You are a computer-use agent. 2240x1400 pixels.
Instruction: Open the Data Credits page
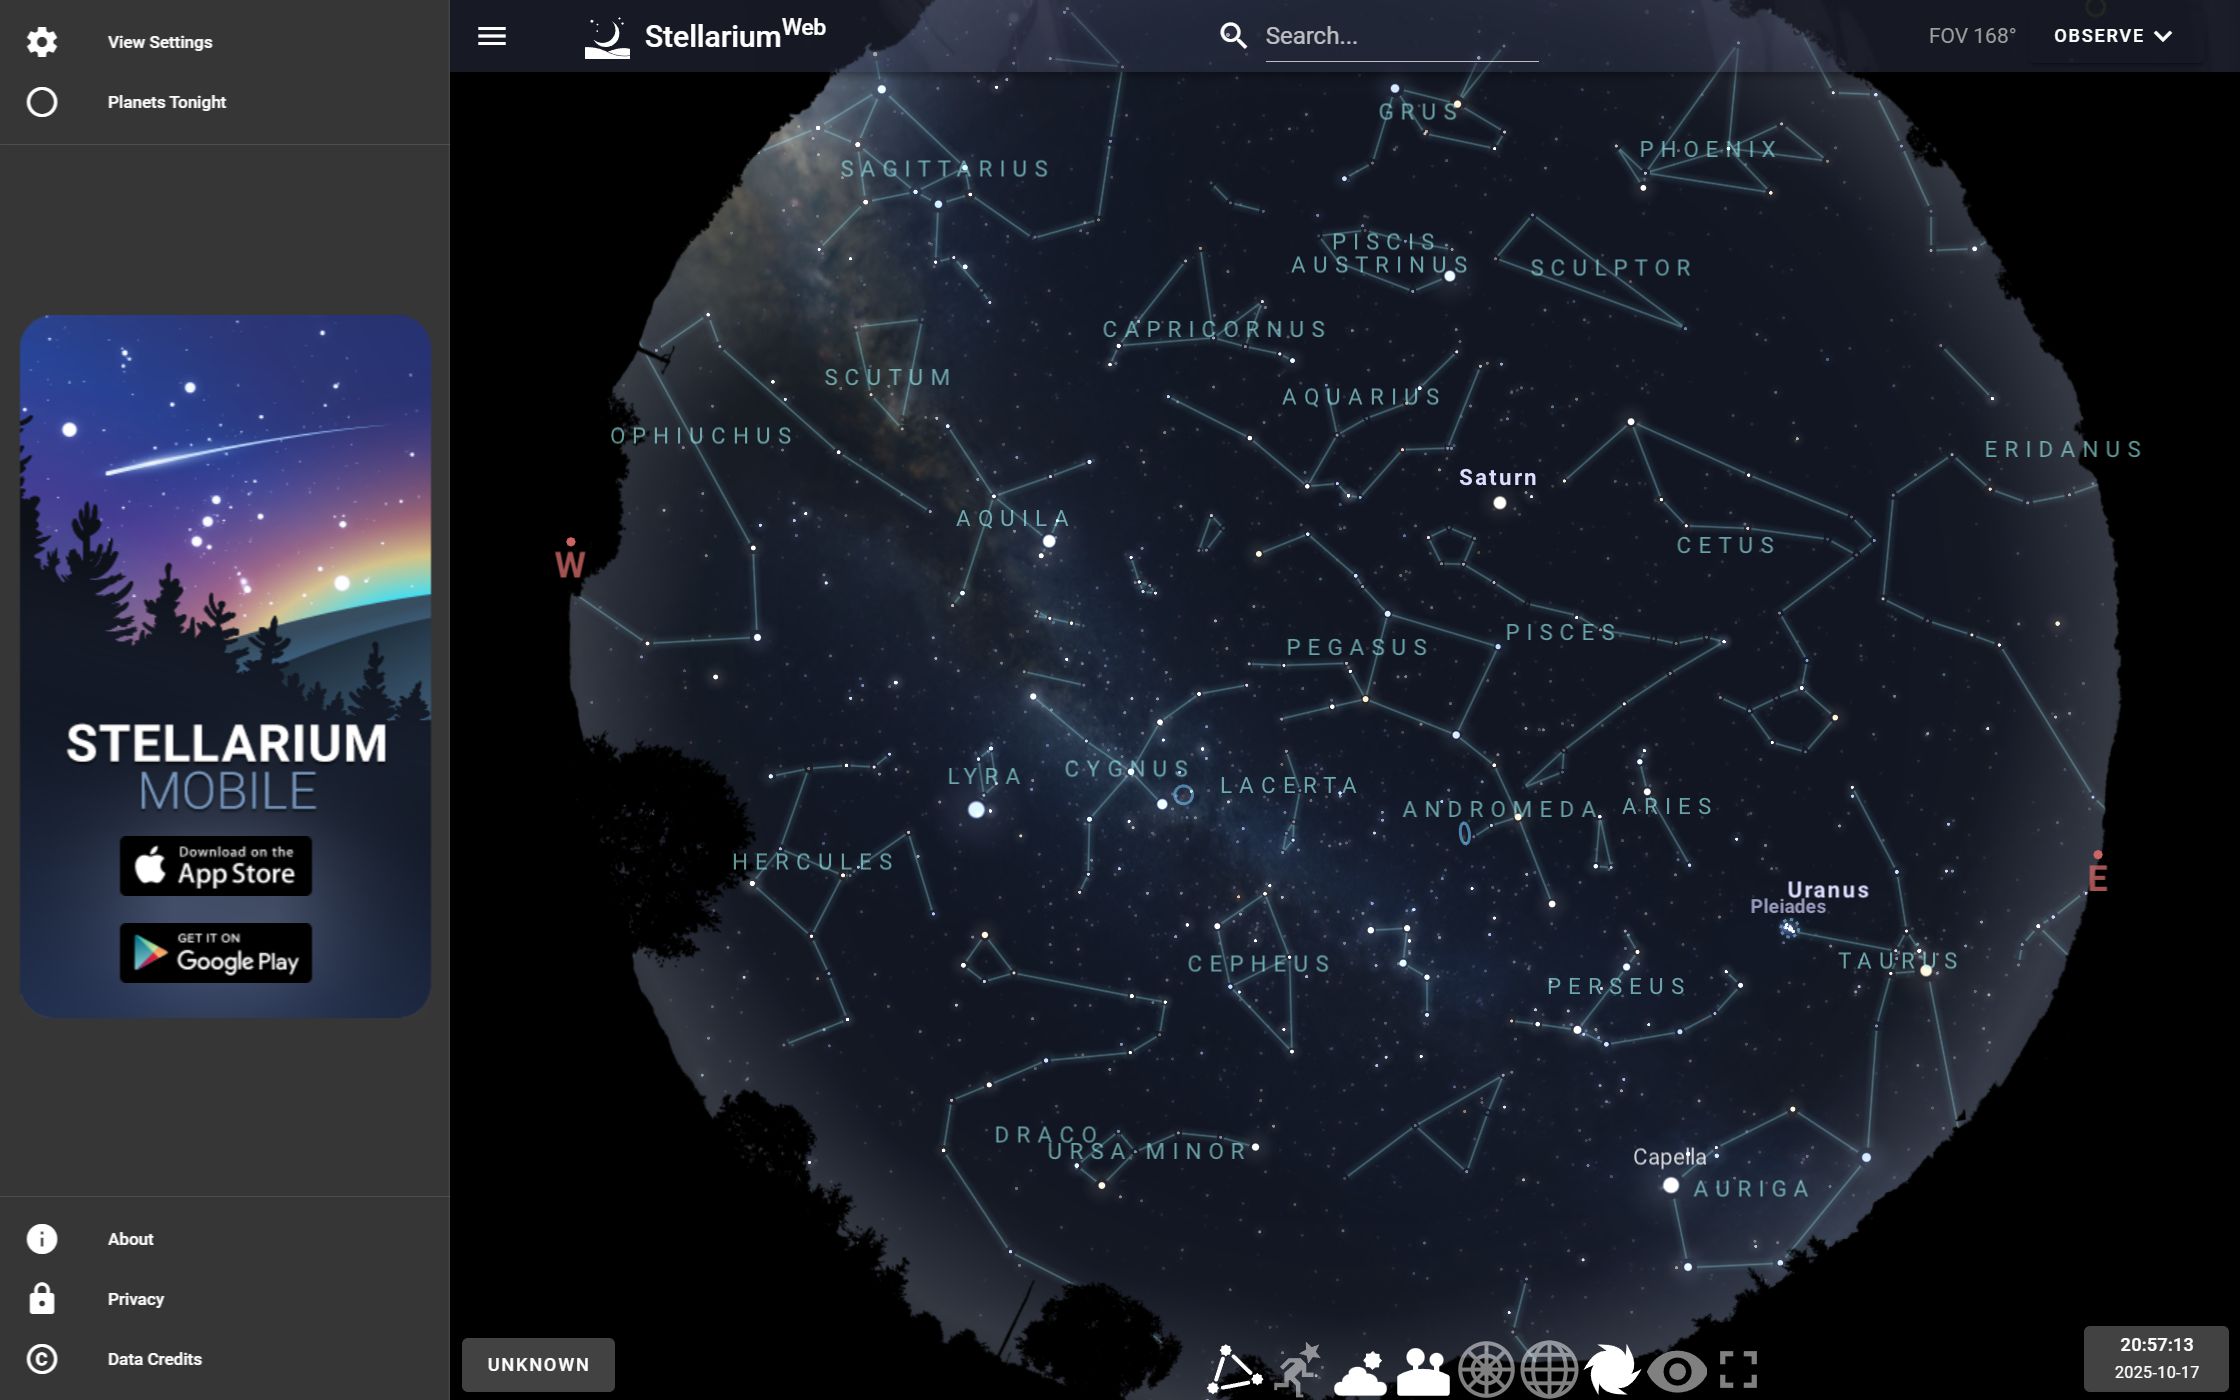tap(155, 1359)
